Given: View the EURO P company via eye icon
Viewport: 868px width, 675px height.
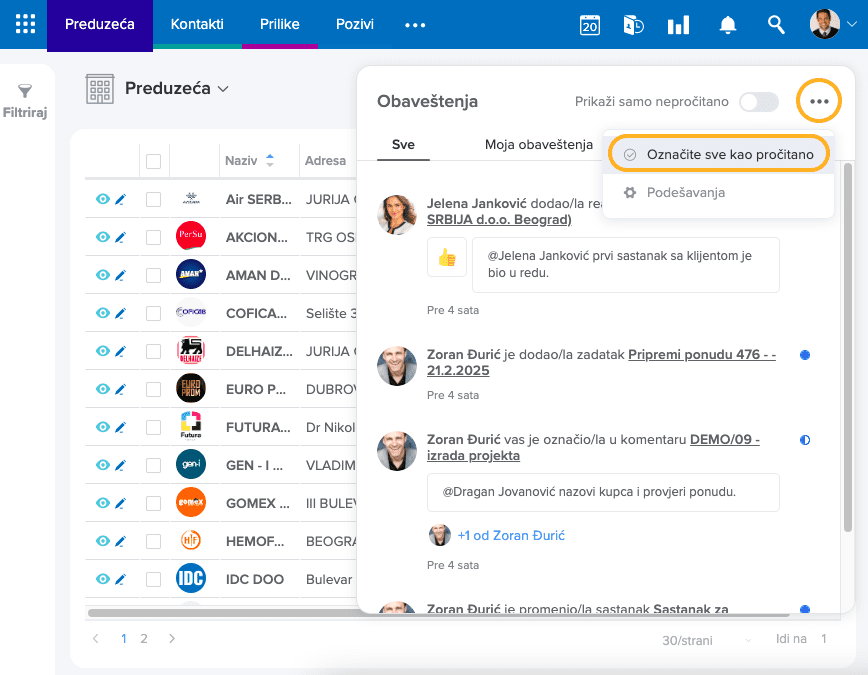Looking at the screenshot, I should [102, 389].
